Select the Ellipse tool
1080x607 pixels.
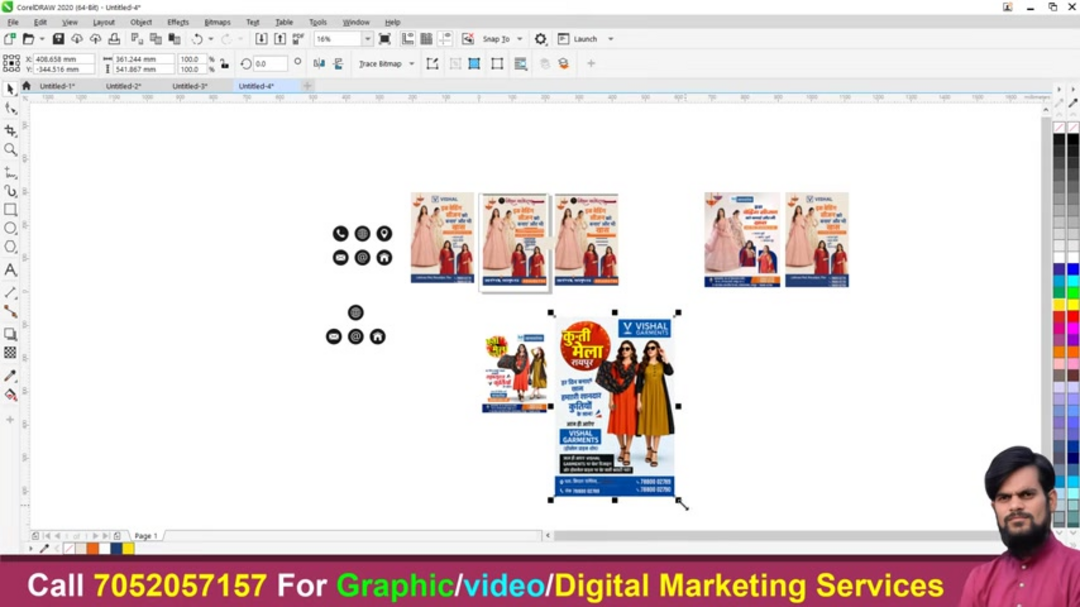pos(10,228)
